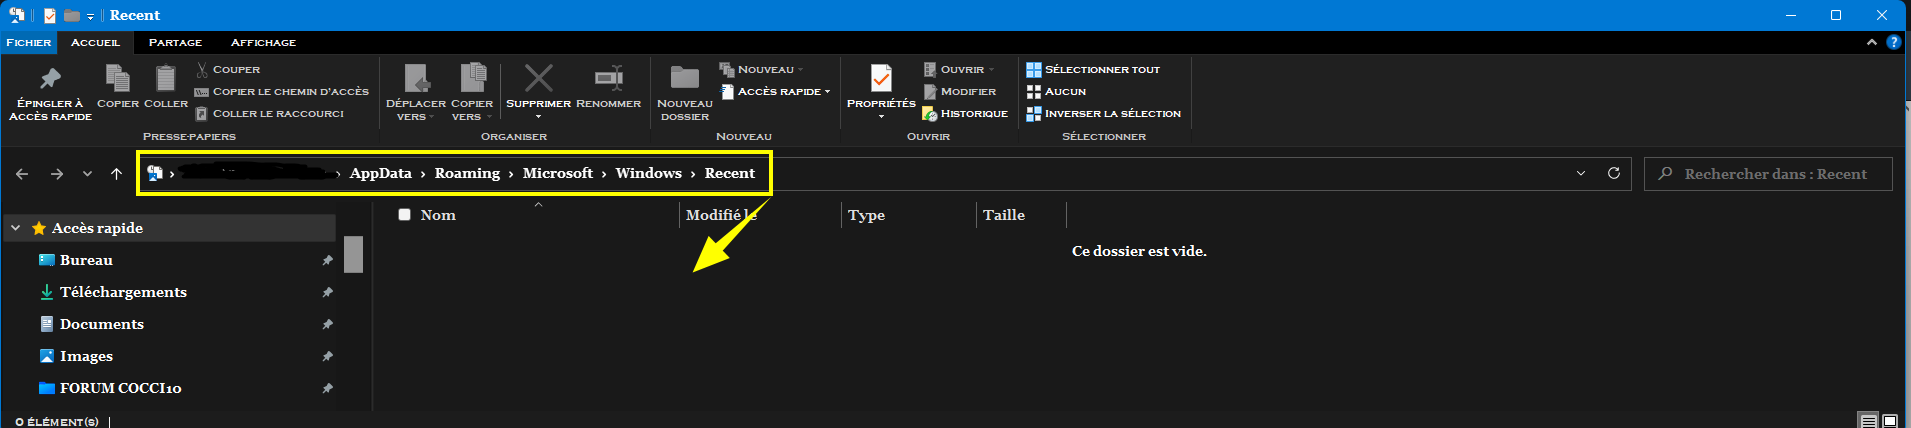Click the new folder icon in title bar
Image resolution: width=1911 pixels, height=428 pixels.
point(72,15)
